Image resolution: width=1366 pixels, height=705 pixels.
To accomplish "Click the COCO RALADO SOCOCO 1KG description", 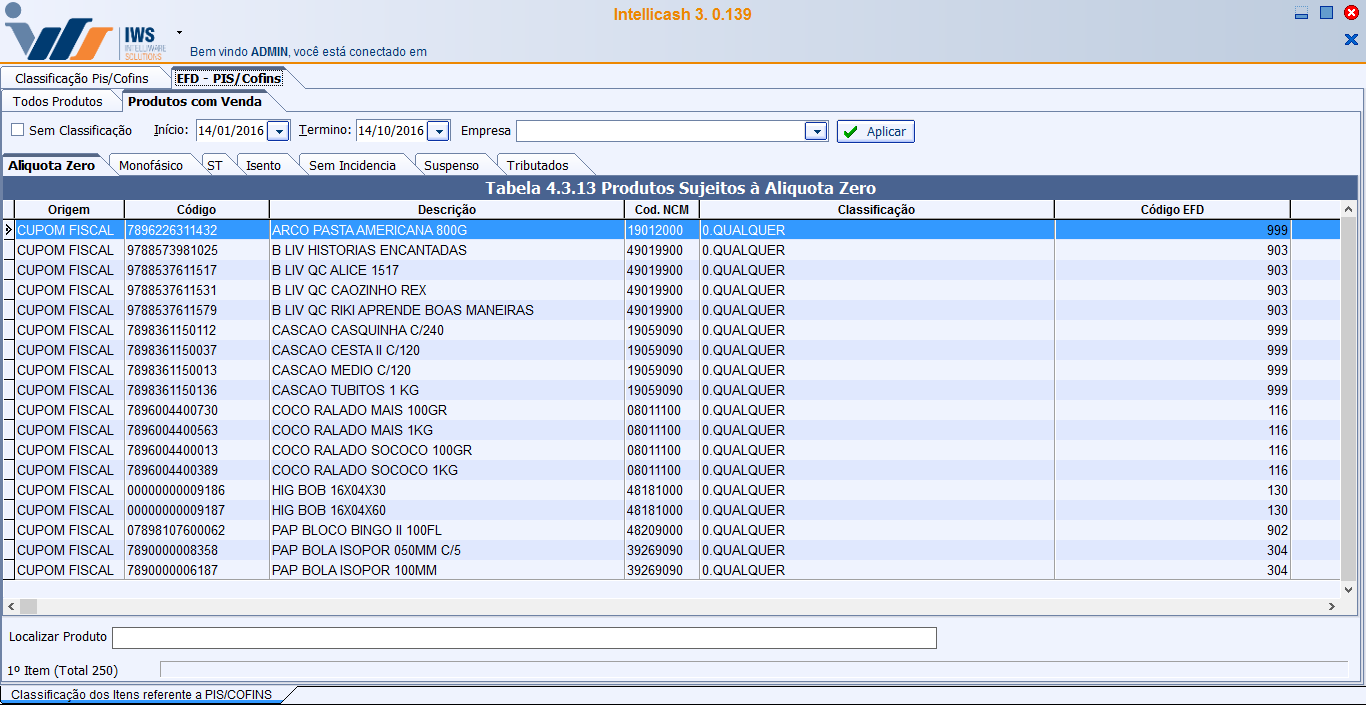I will point(365,470).
